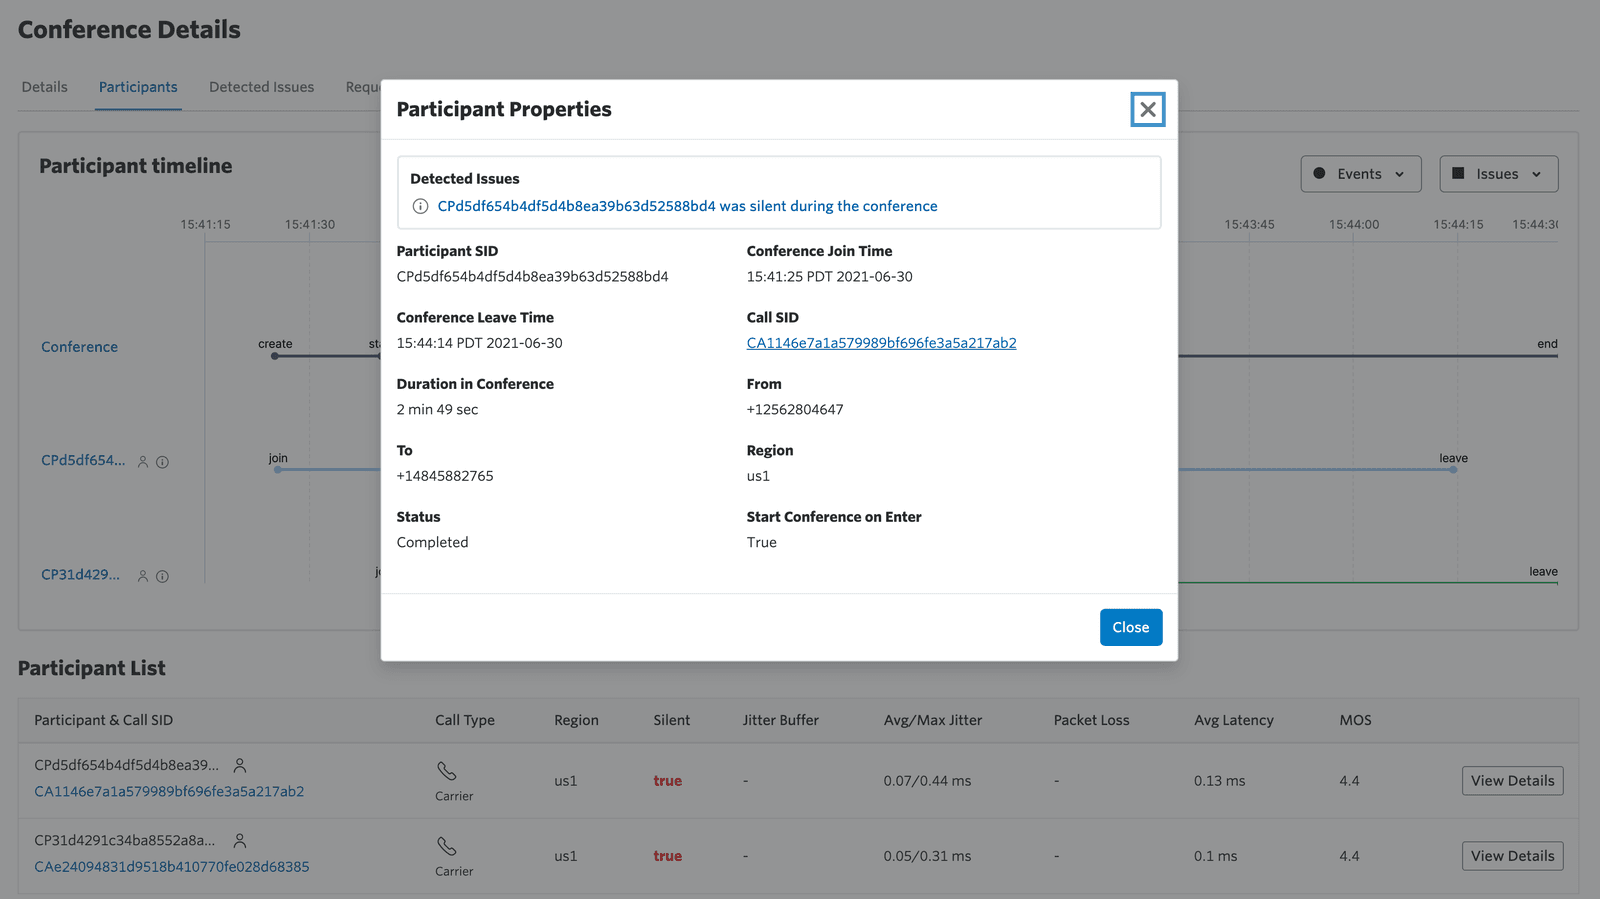Viewport: 1600px width, 899px height.
Task: Click person icon beside CPd5df654b4df5d4b8ea39 in list
Action: tap(240, 766)
